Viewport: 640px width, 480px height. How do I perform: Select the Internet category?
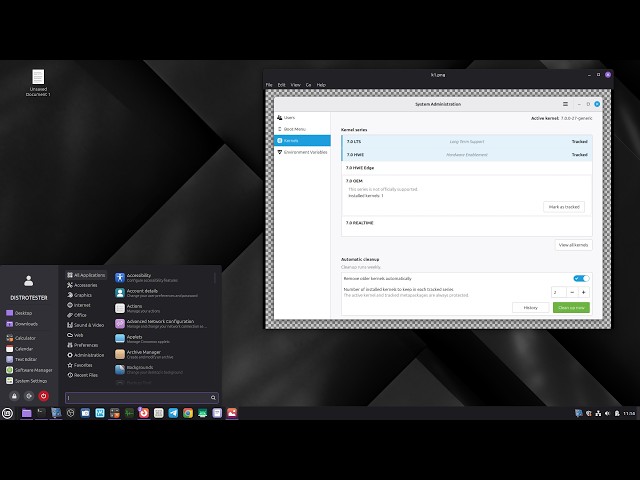(x=86, y=305)
